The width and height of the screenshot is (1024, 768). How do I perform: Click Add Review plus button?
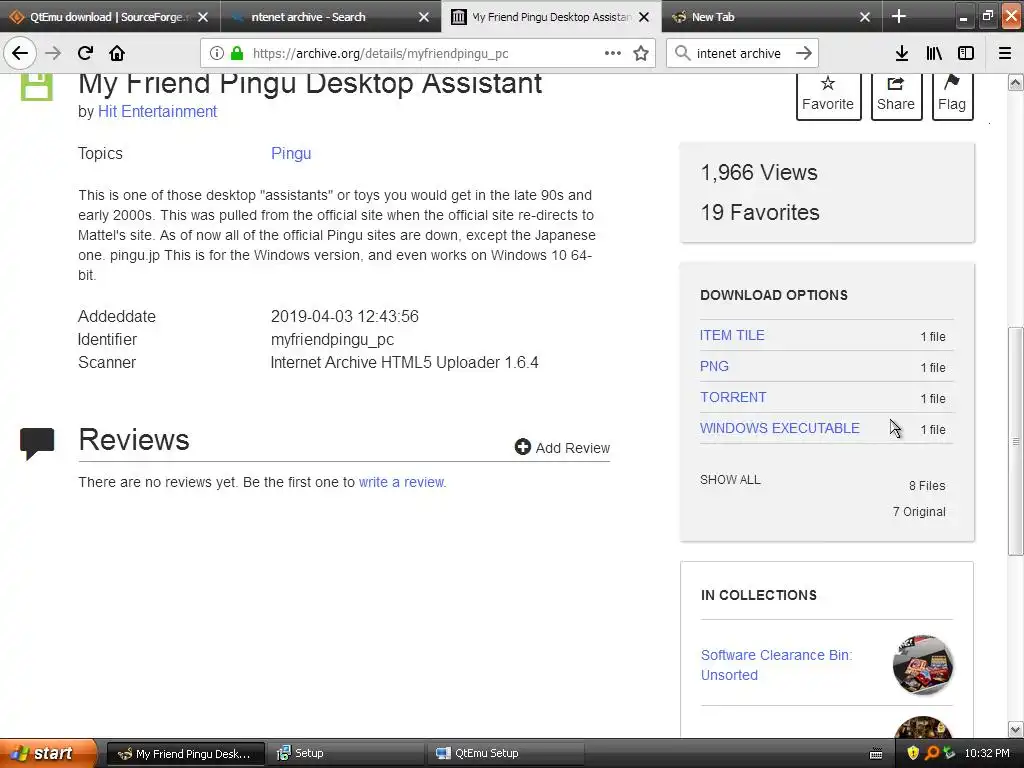pos(562,447)
